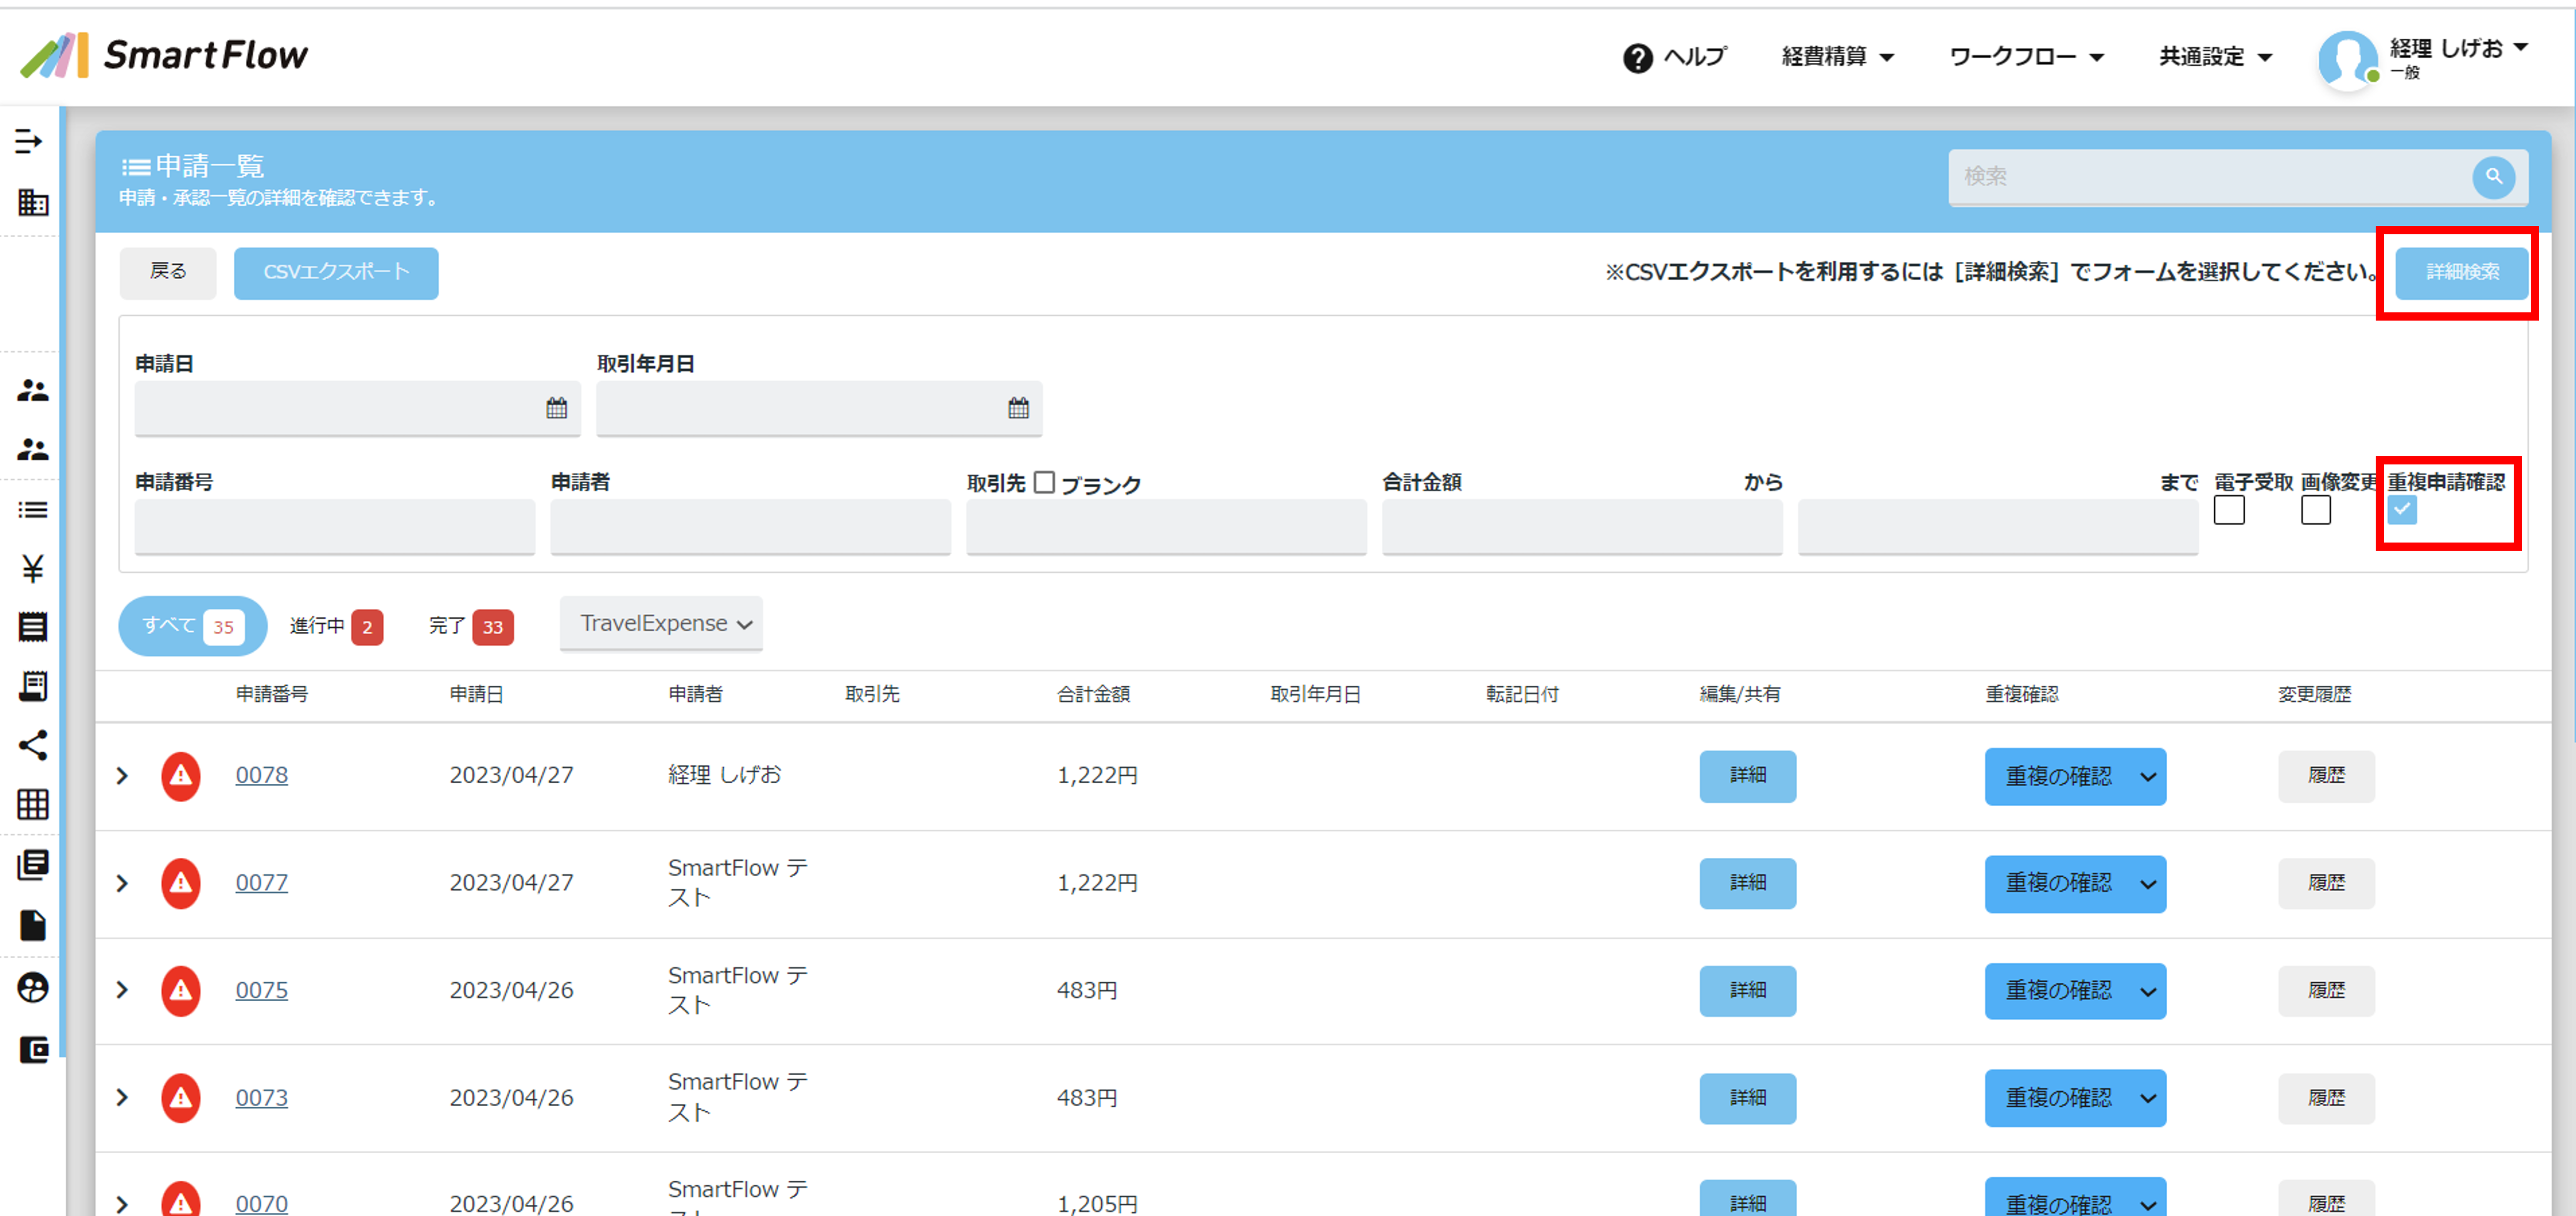
Task: Open the 経費精算 menu
Action: pos(1837,57)
